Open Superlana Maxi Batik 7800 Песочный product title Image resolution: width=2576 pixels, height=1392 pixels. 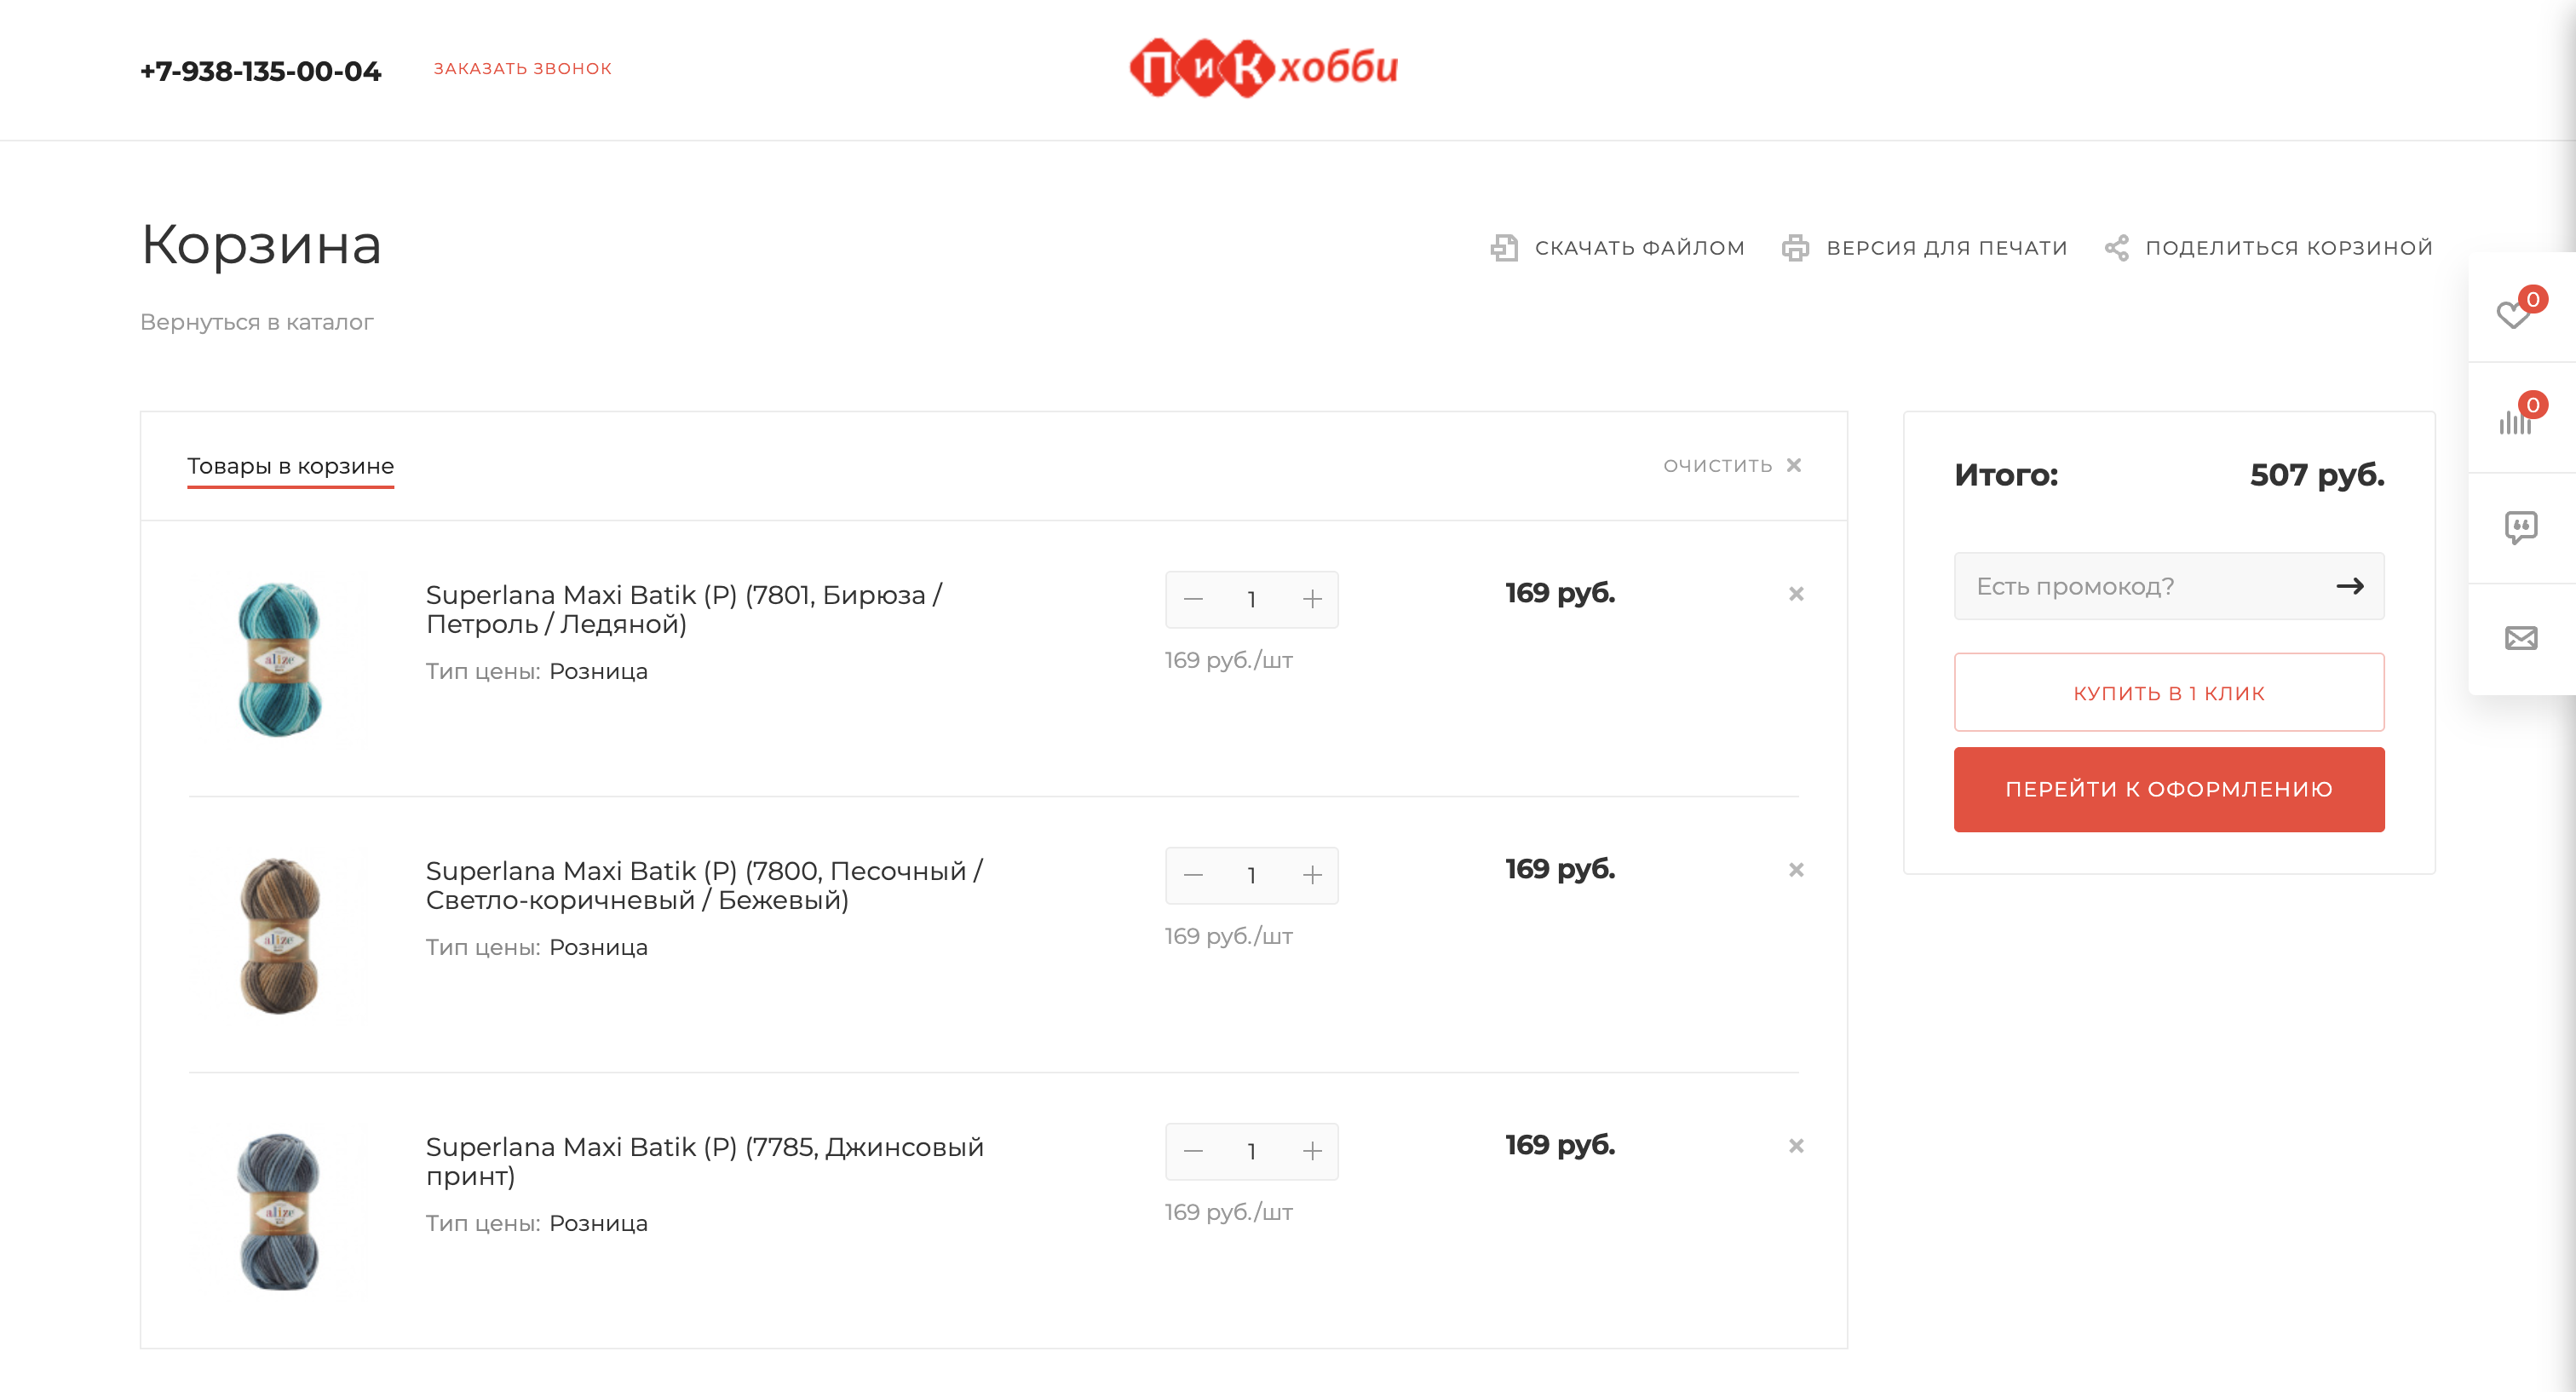tap(704, 885)
